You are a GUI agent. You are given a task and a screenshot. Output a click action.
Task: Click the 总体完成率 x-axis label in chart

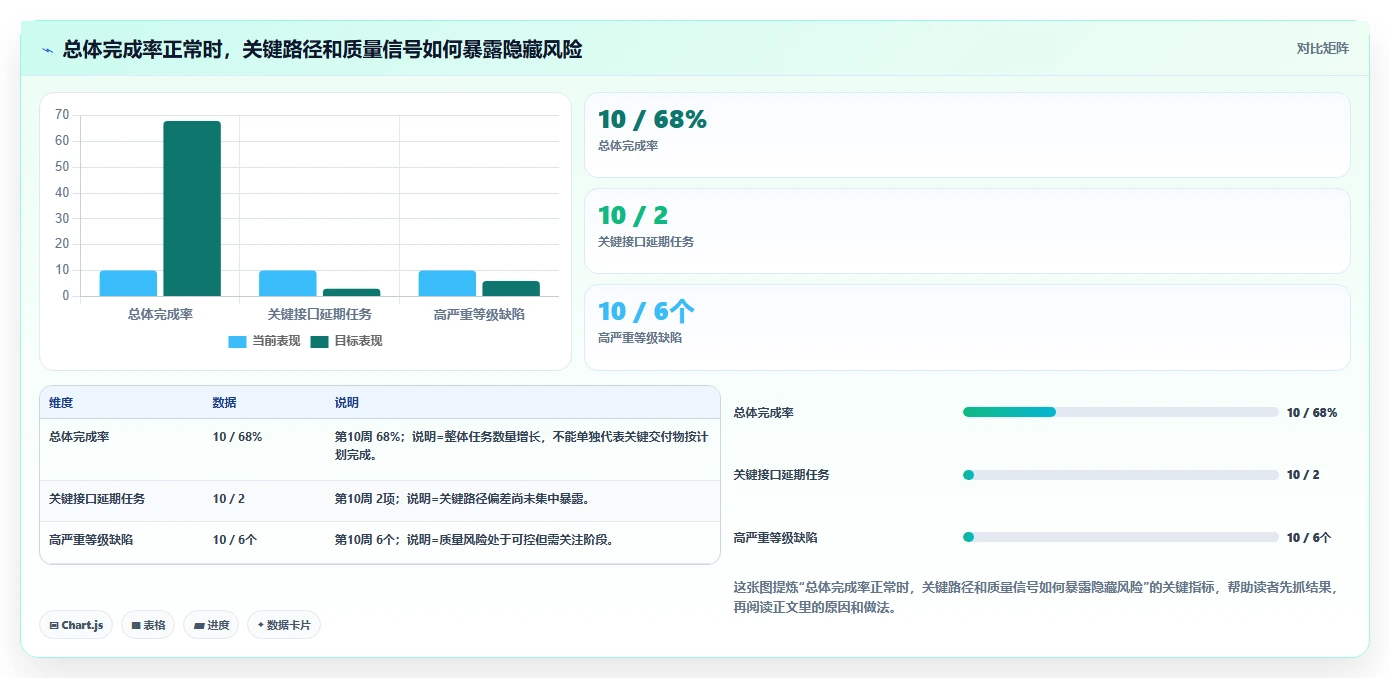pos(160,314)
